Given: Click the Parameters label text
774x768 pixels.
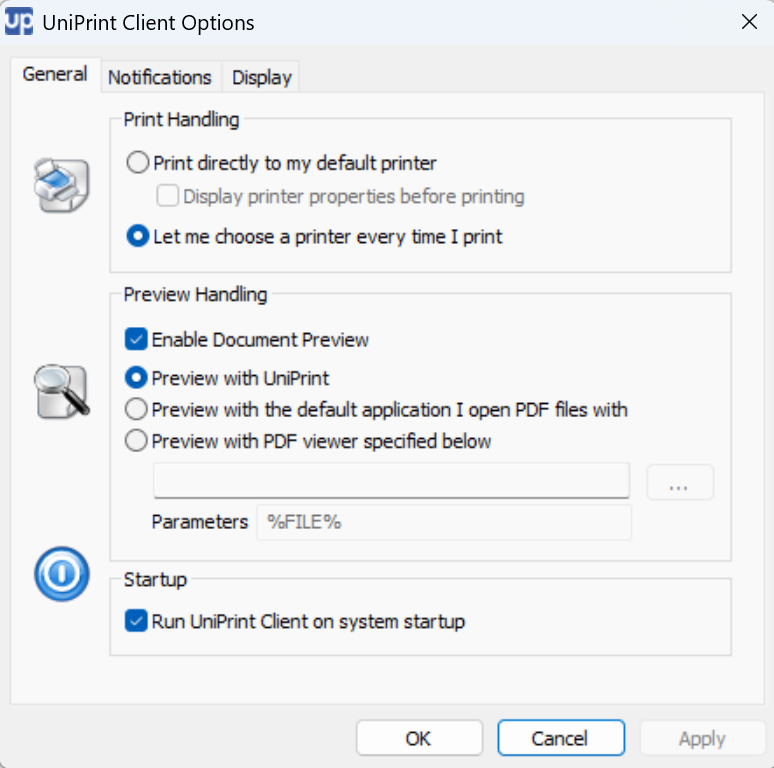Looking at the screenshot, I should click(199, 522).
